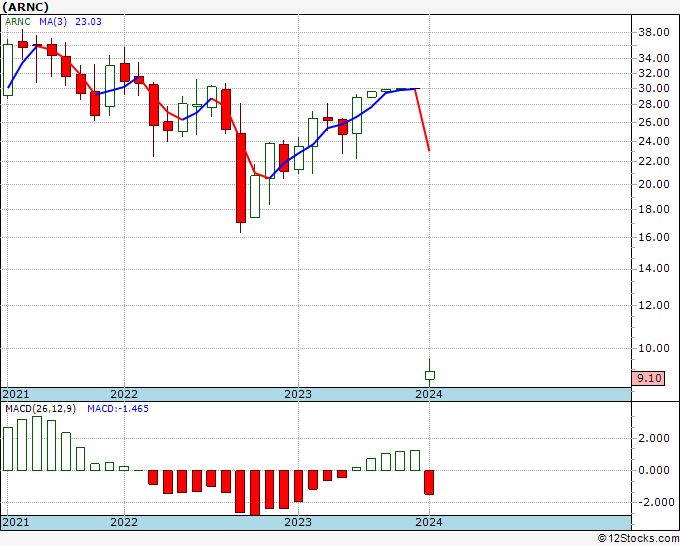This screenshot has width=680, height=546.
Task: Click the (ARNC) chart title
Action: pos(25,7)
